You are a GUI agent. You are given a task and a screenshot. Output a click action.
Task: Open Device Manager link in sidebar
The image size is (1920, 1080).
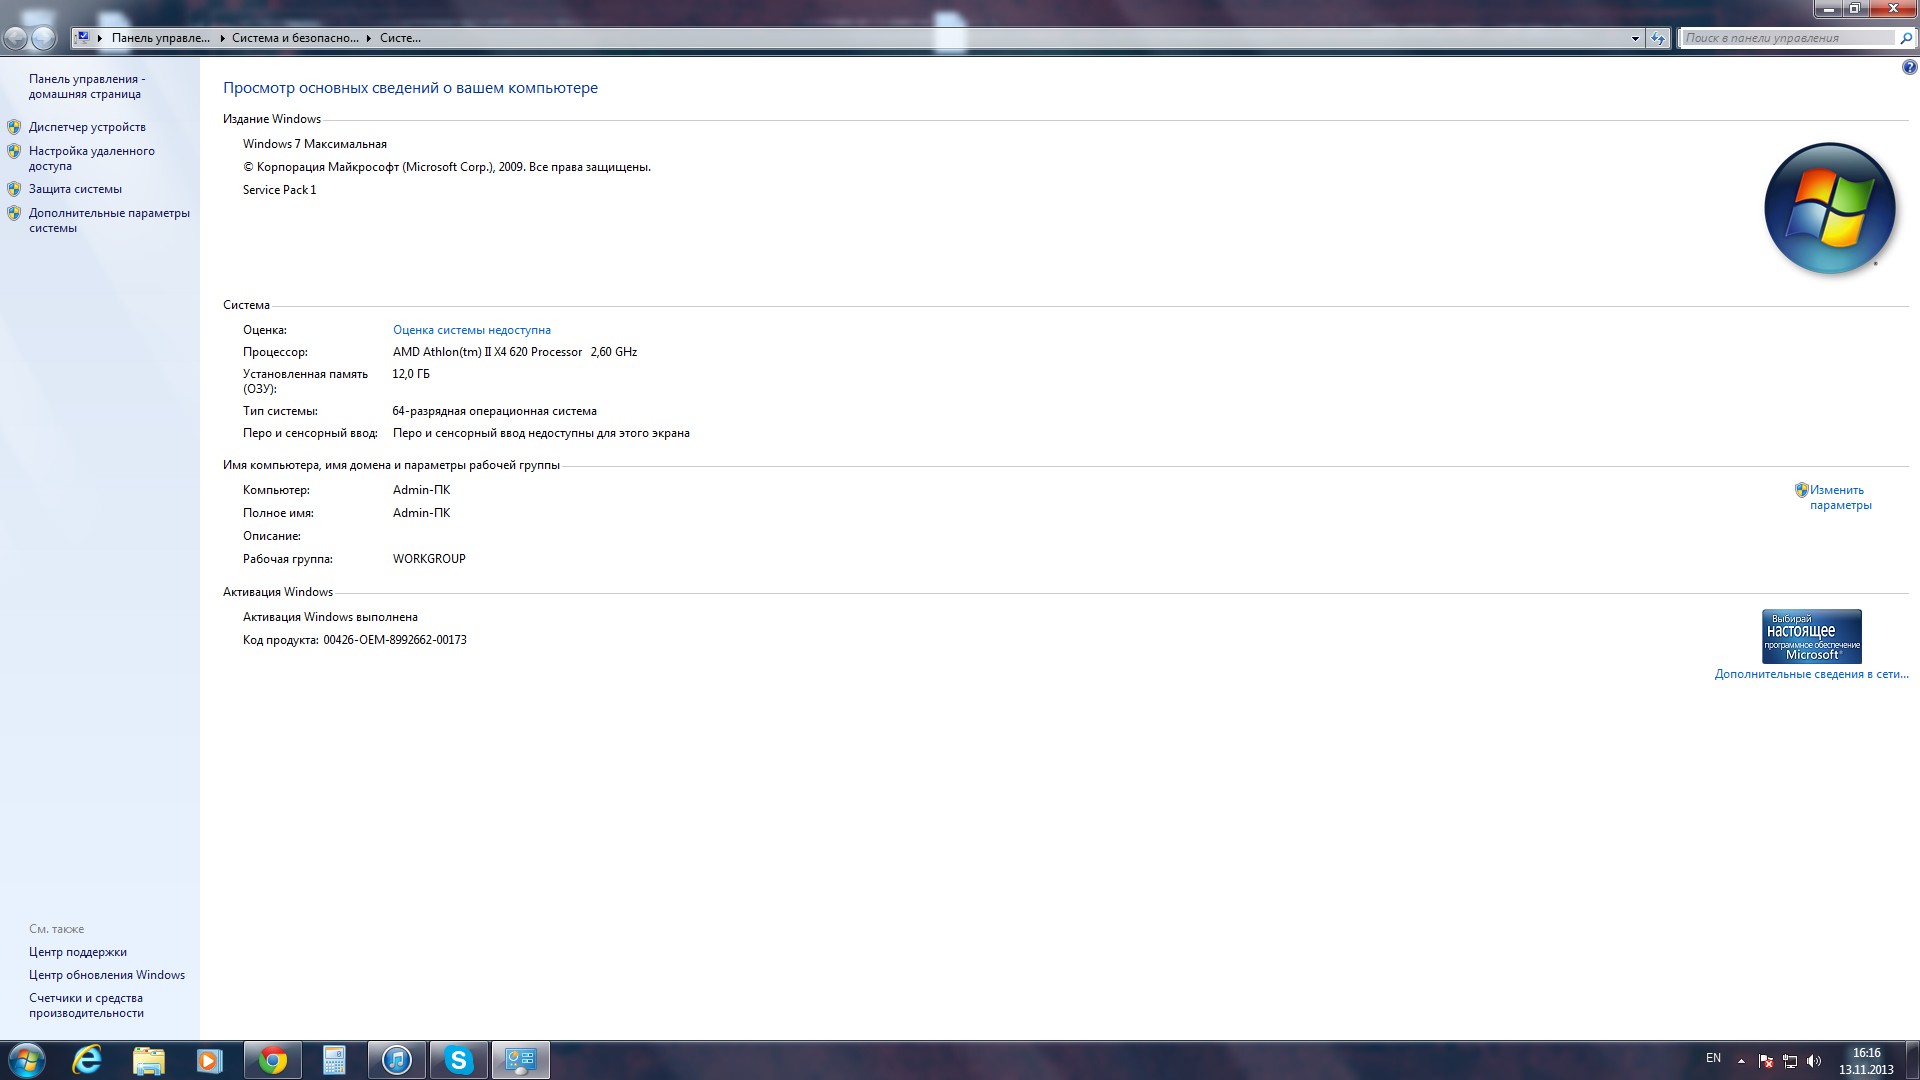tap(87, 127)
